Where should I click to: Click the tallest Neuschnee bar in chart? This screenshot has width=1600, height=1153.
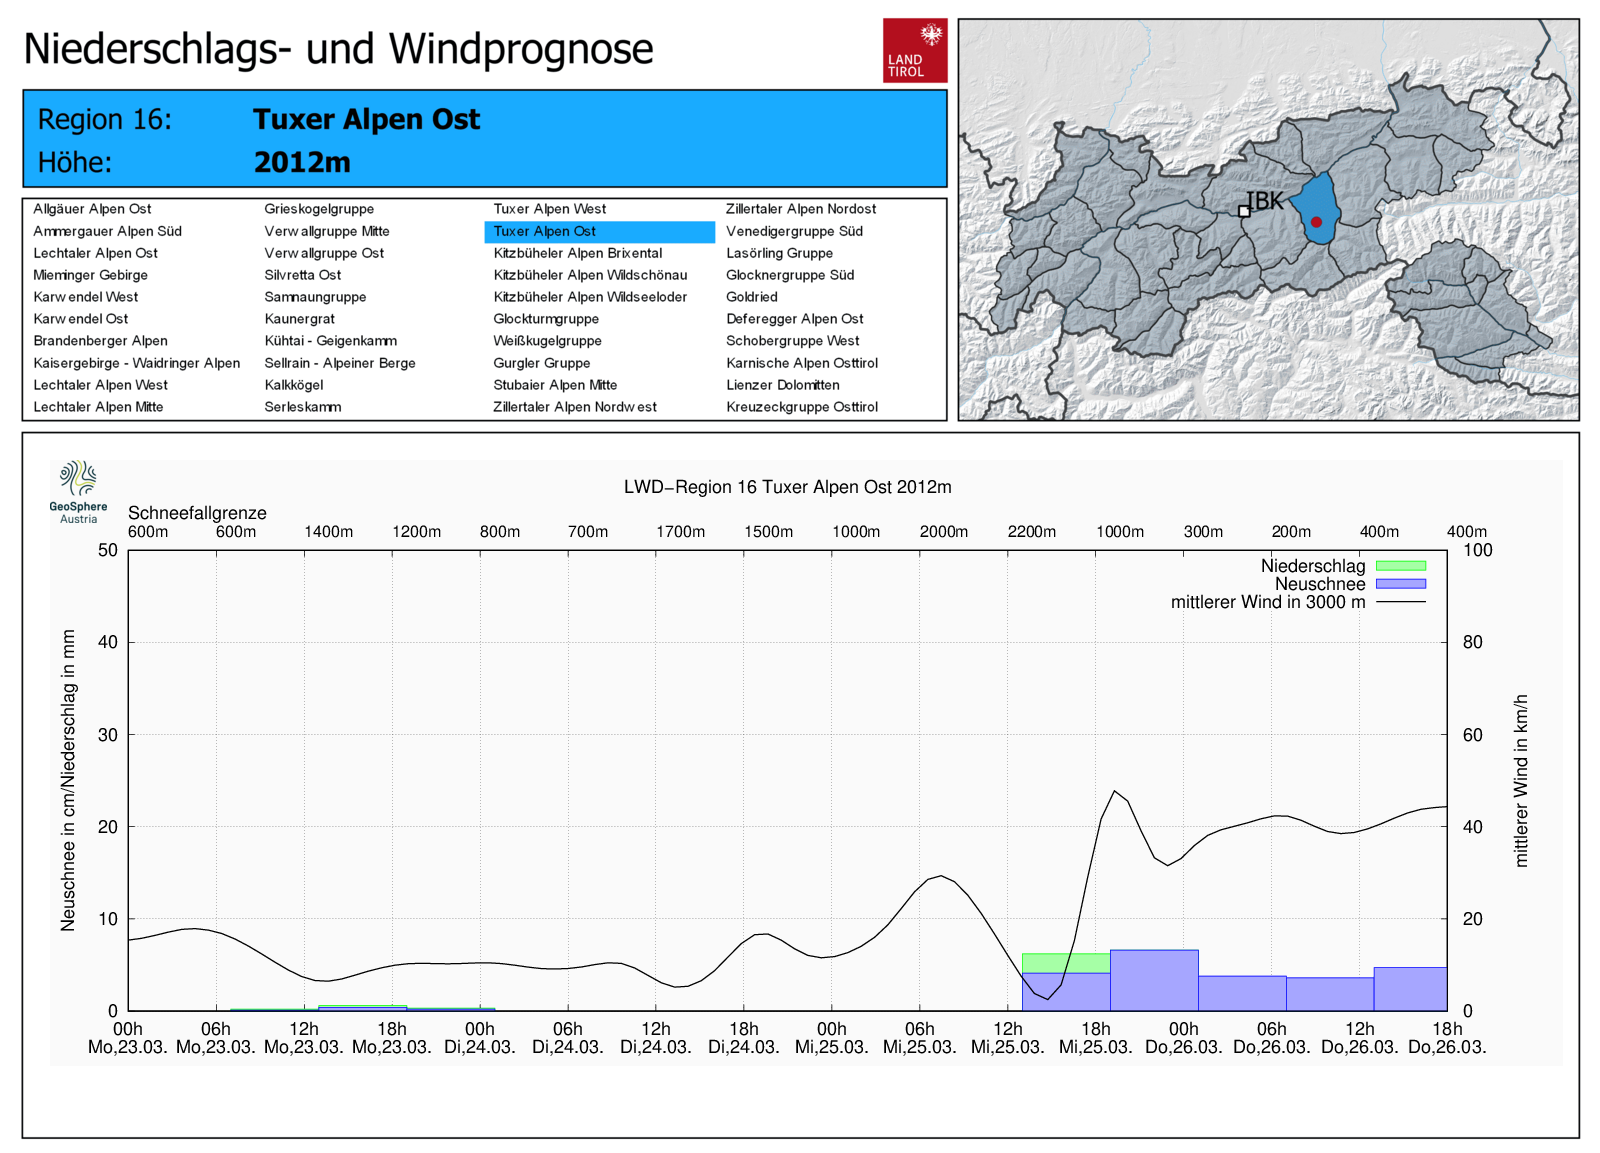click(1153, 980)
